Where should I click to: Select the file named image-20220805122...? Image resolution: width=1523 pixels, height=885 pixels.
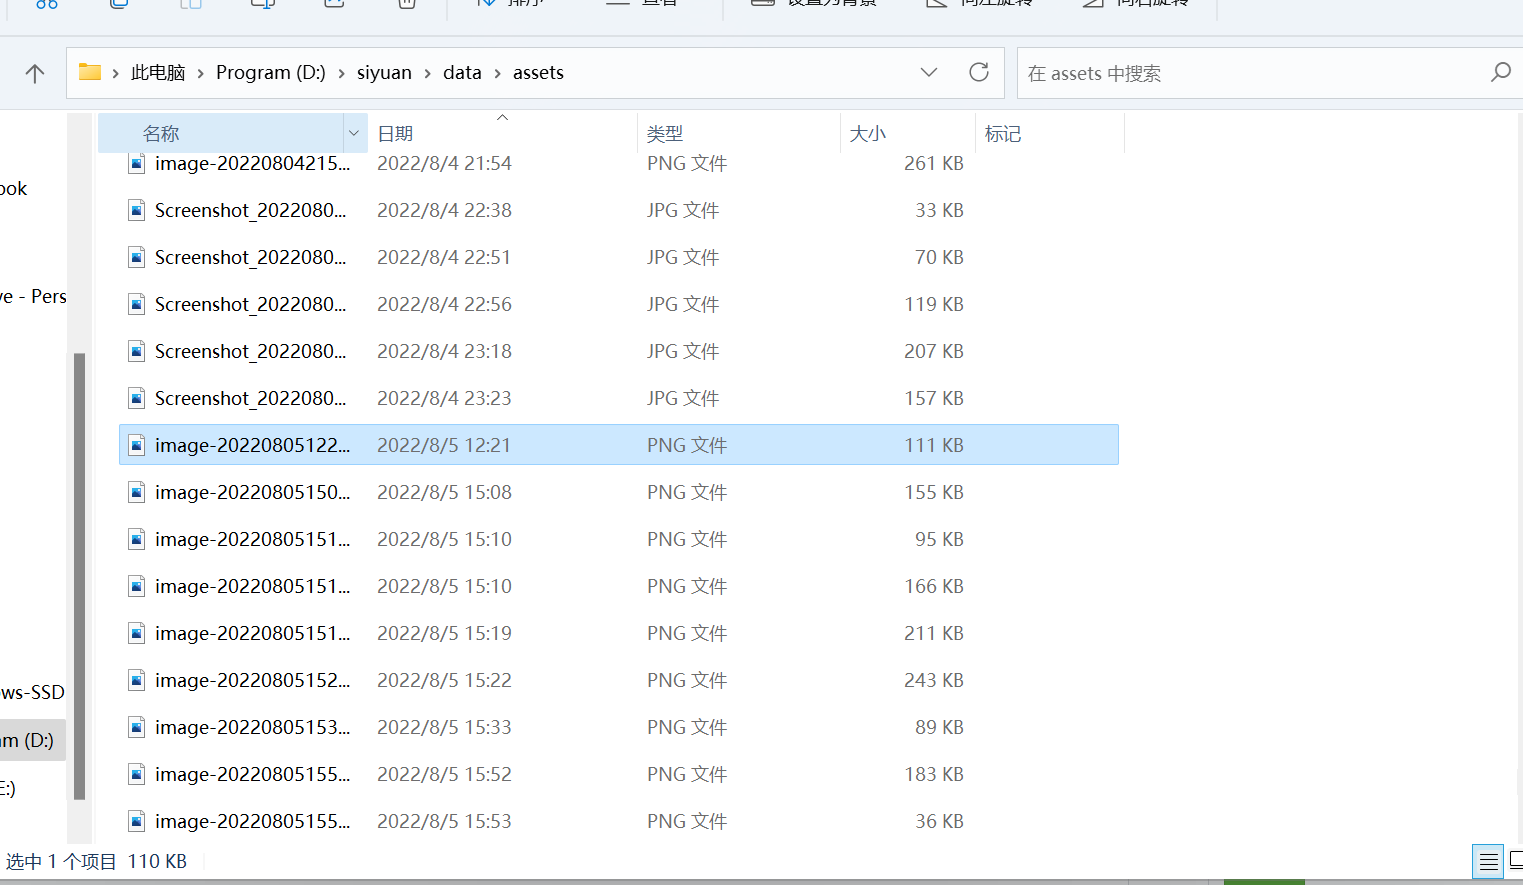(x=252, y=445)
